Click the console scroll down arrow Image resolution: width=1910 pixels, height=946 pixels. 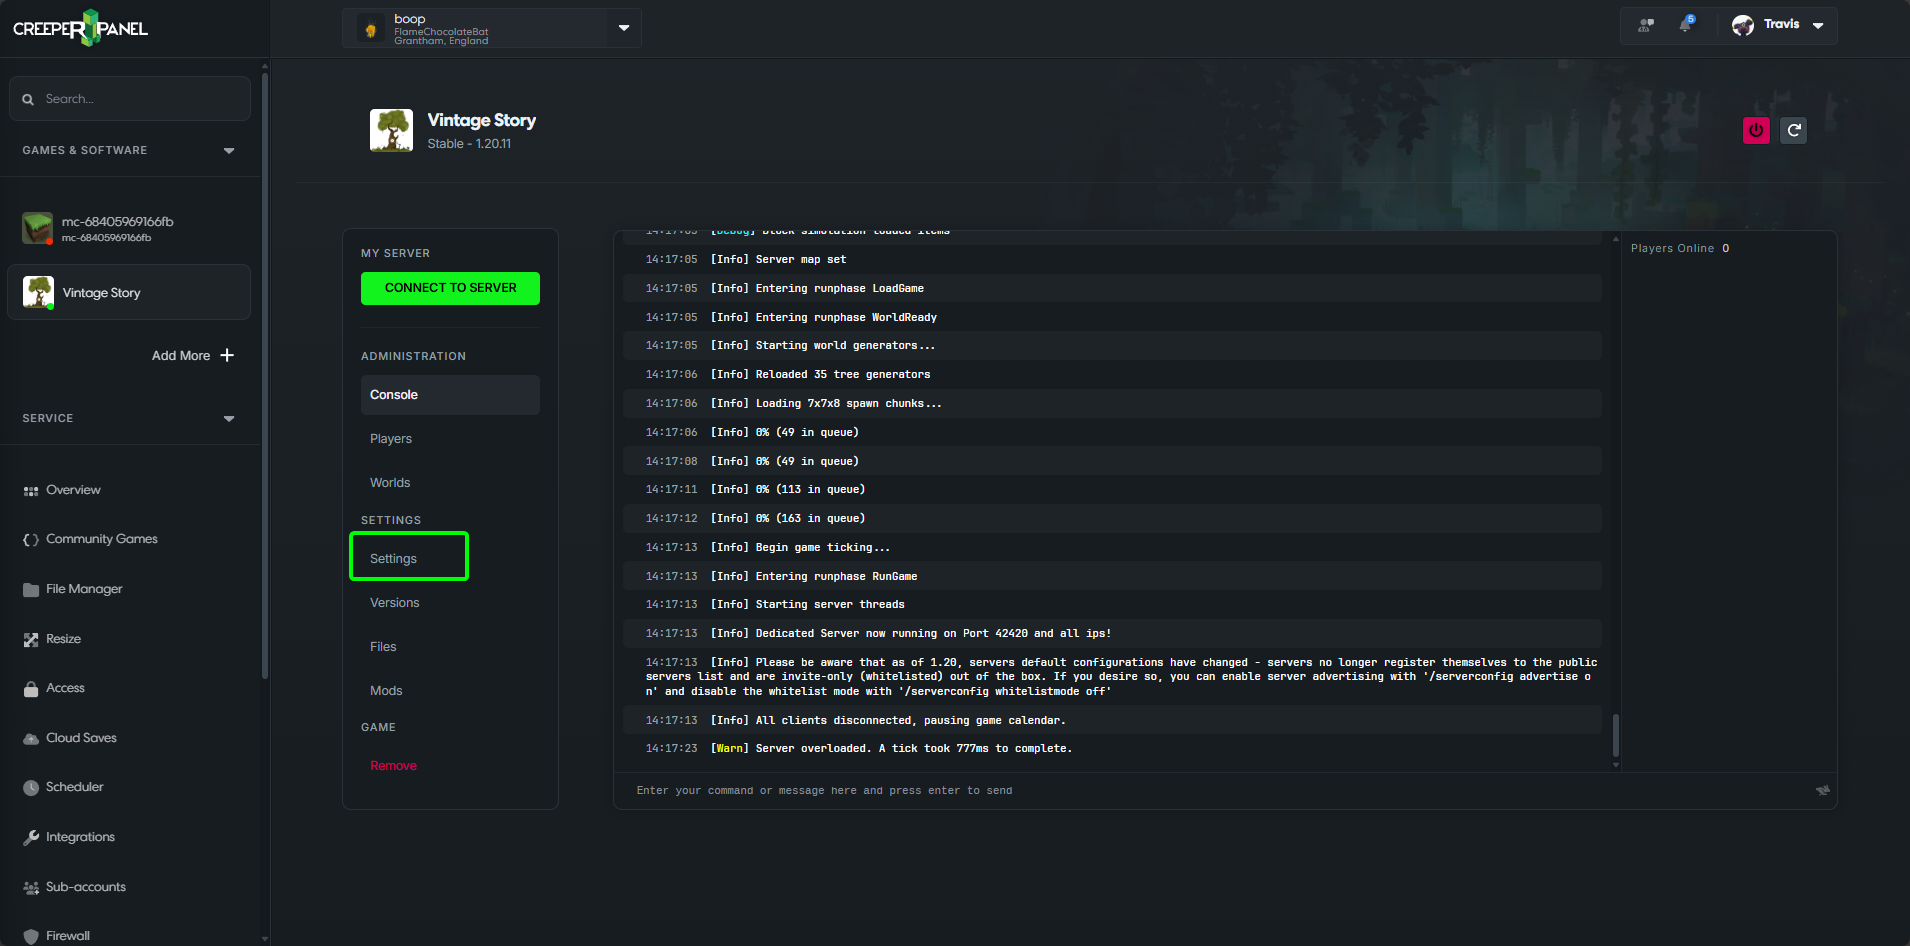pos(1616,765)
